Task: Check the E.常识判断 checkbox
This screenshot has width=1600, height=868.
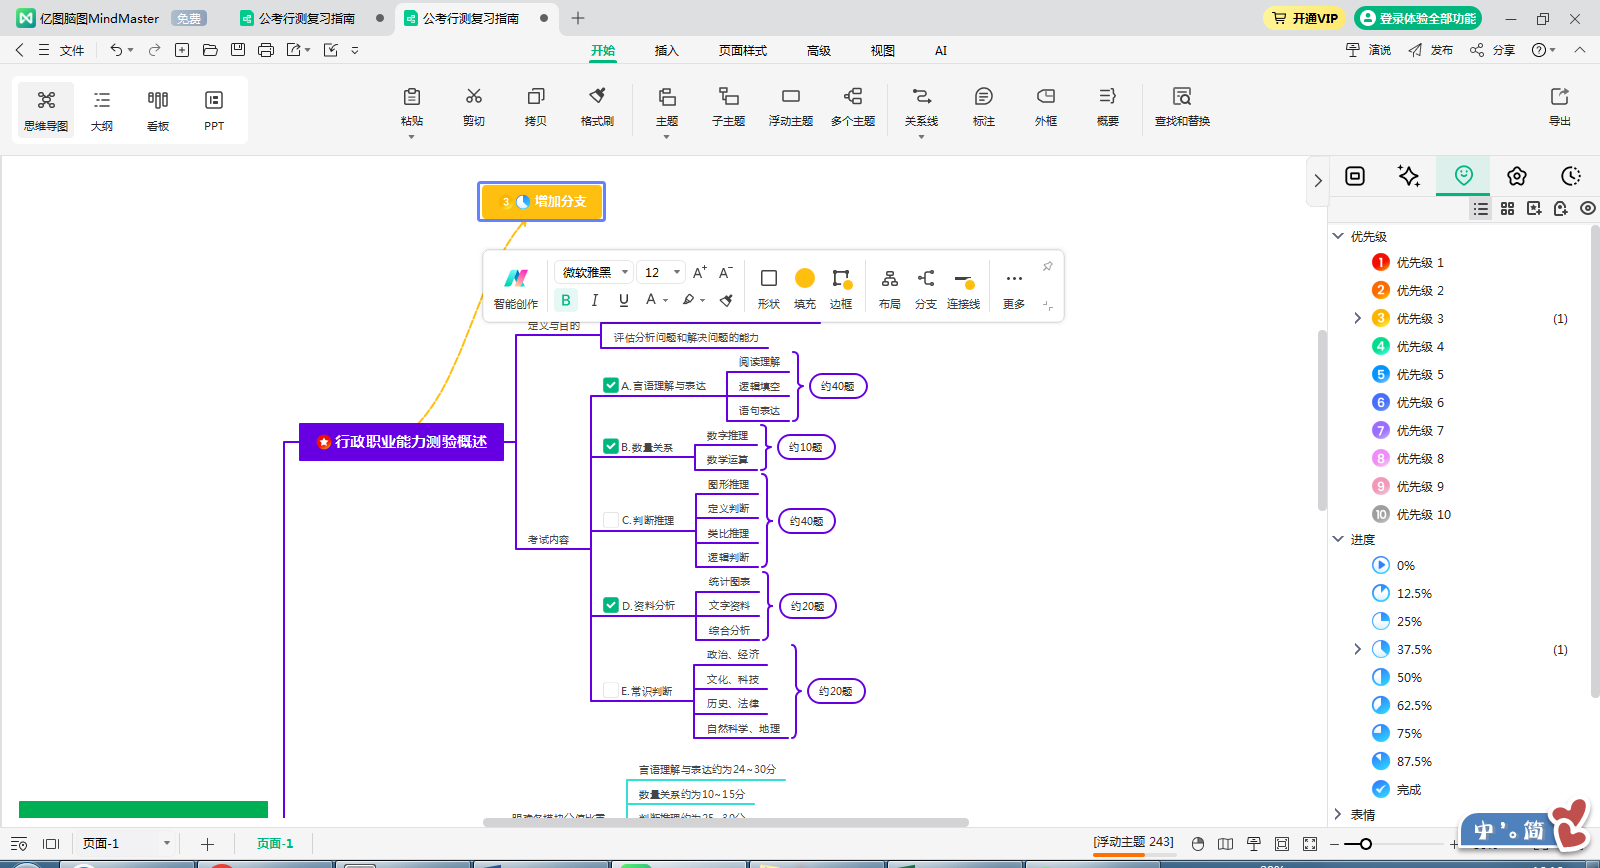Action: point(611,690)
